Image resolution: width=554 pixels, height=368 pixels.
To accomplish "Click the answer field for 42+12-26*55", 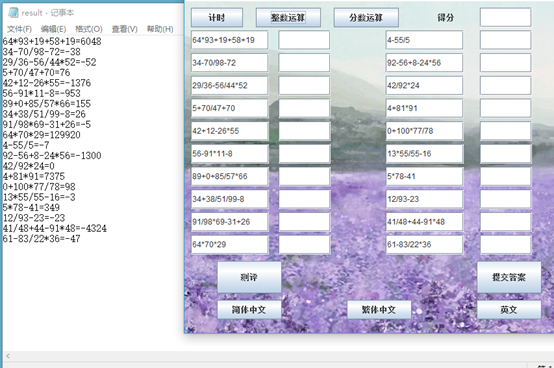I will [x=304, y=131].
